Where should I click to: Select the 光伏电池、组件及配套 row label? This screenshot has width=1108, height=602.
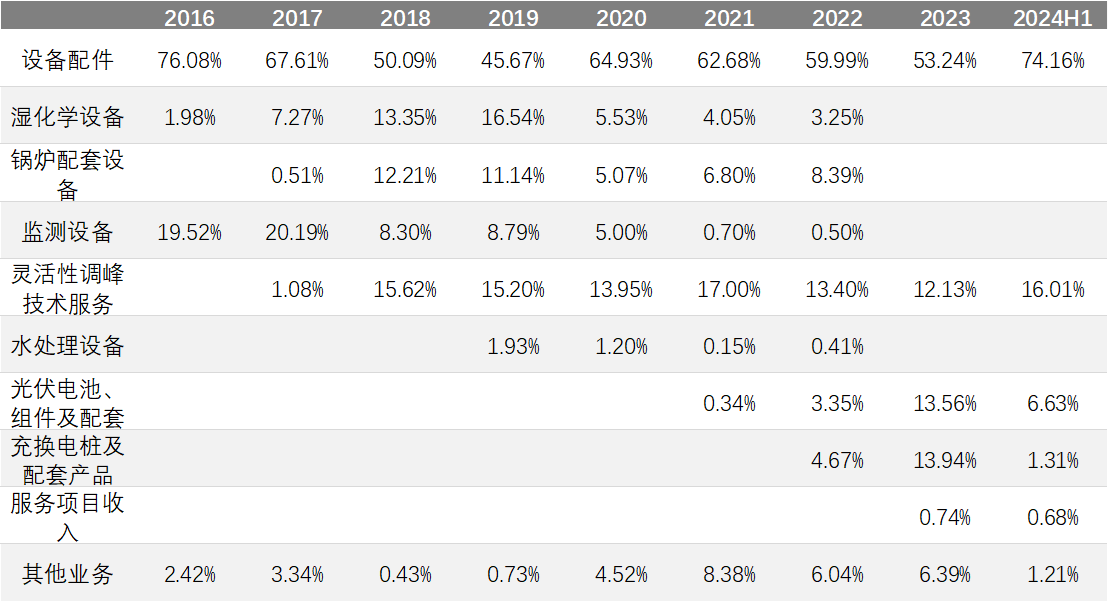pos(68,402)
